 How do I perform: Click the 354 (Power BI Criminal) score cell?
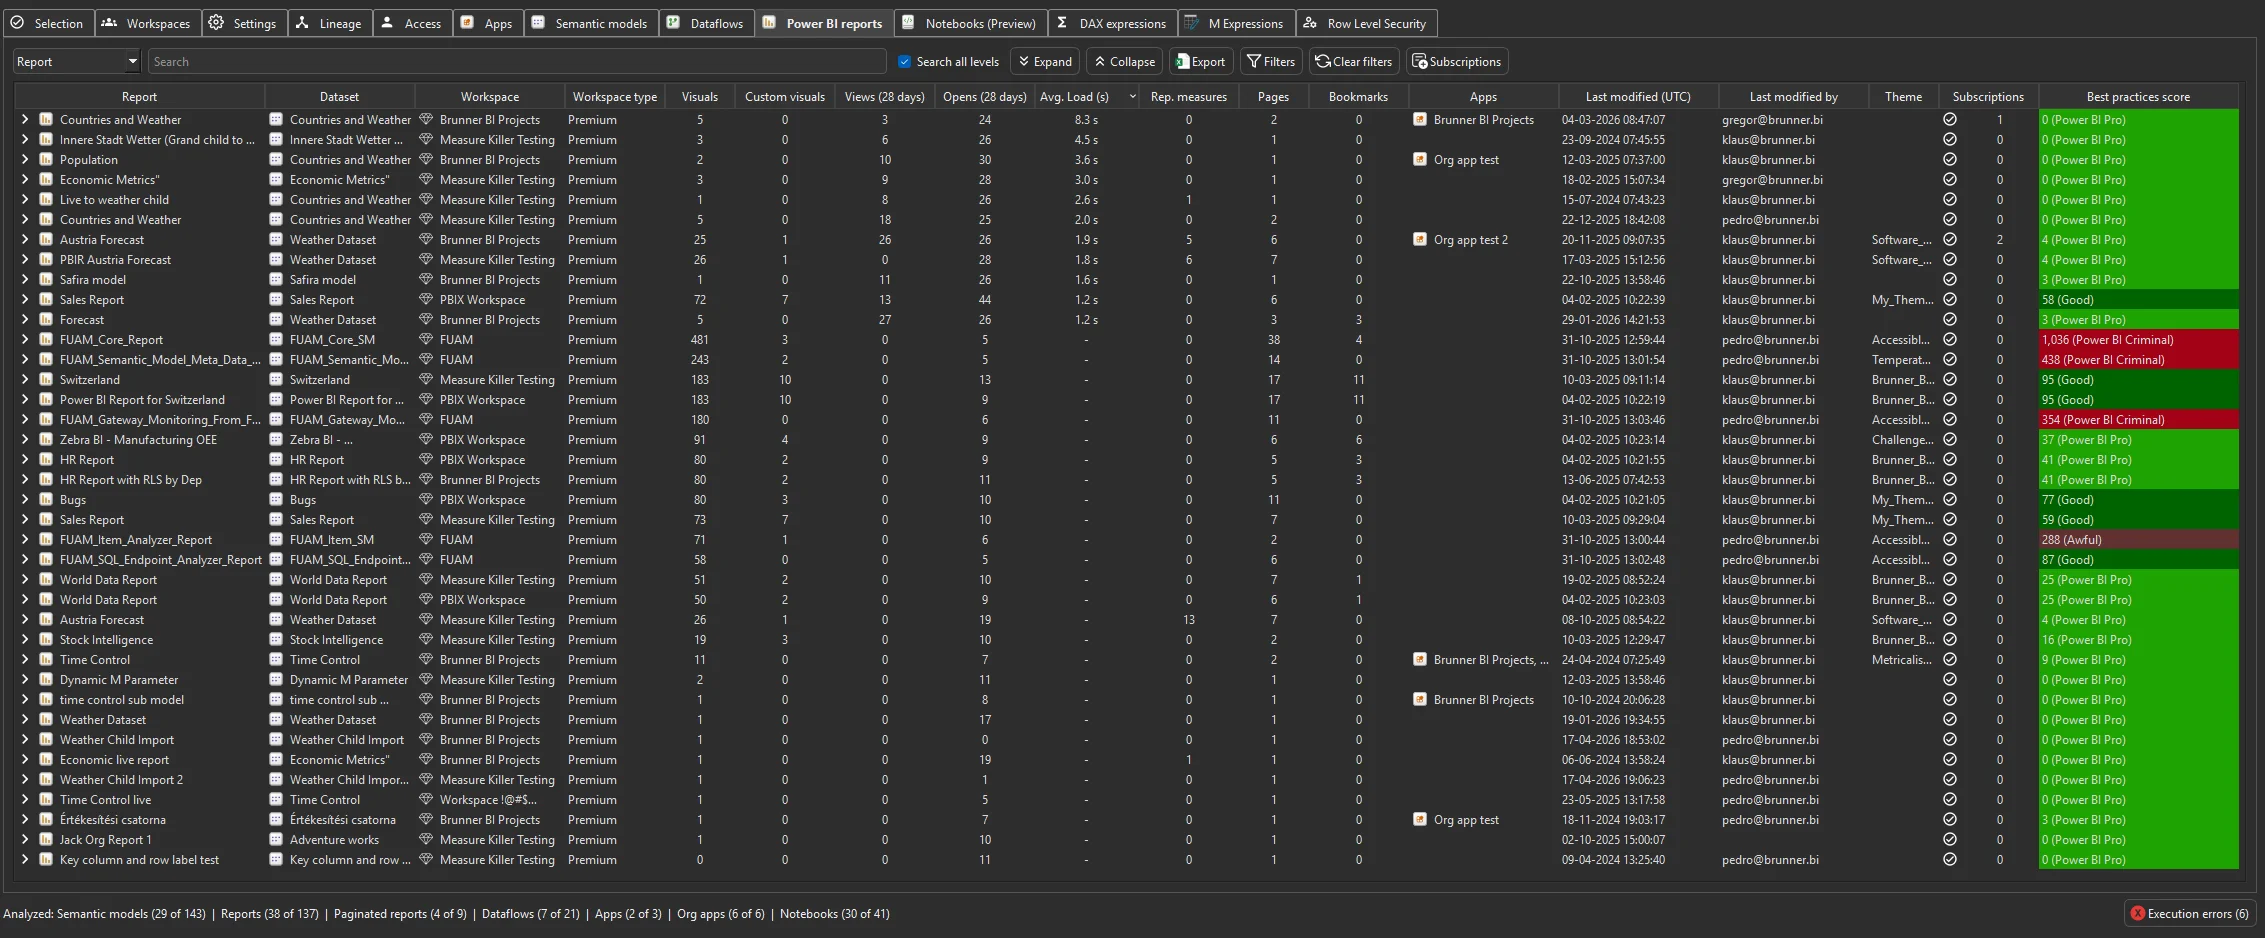2138,420
